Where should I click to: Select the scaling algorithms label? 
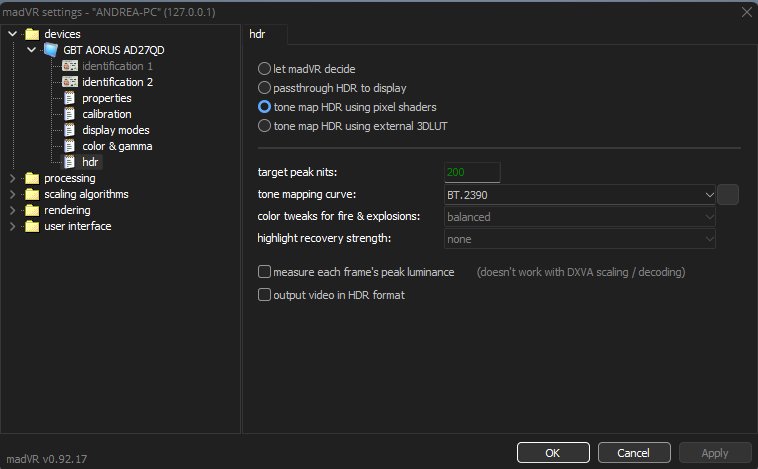point(87,194)
